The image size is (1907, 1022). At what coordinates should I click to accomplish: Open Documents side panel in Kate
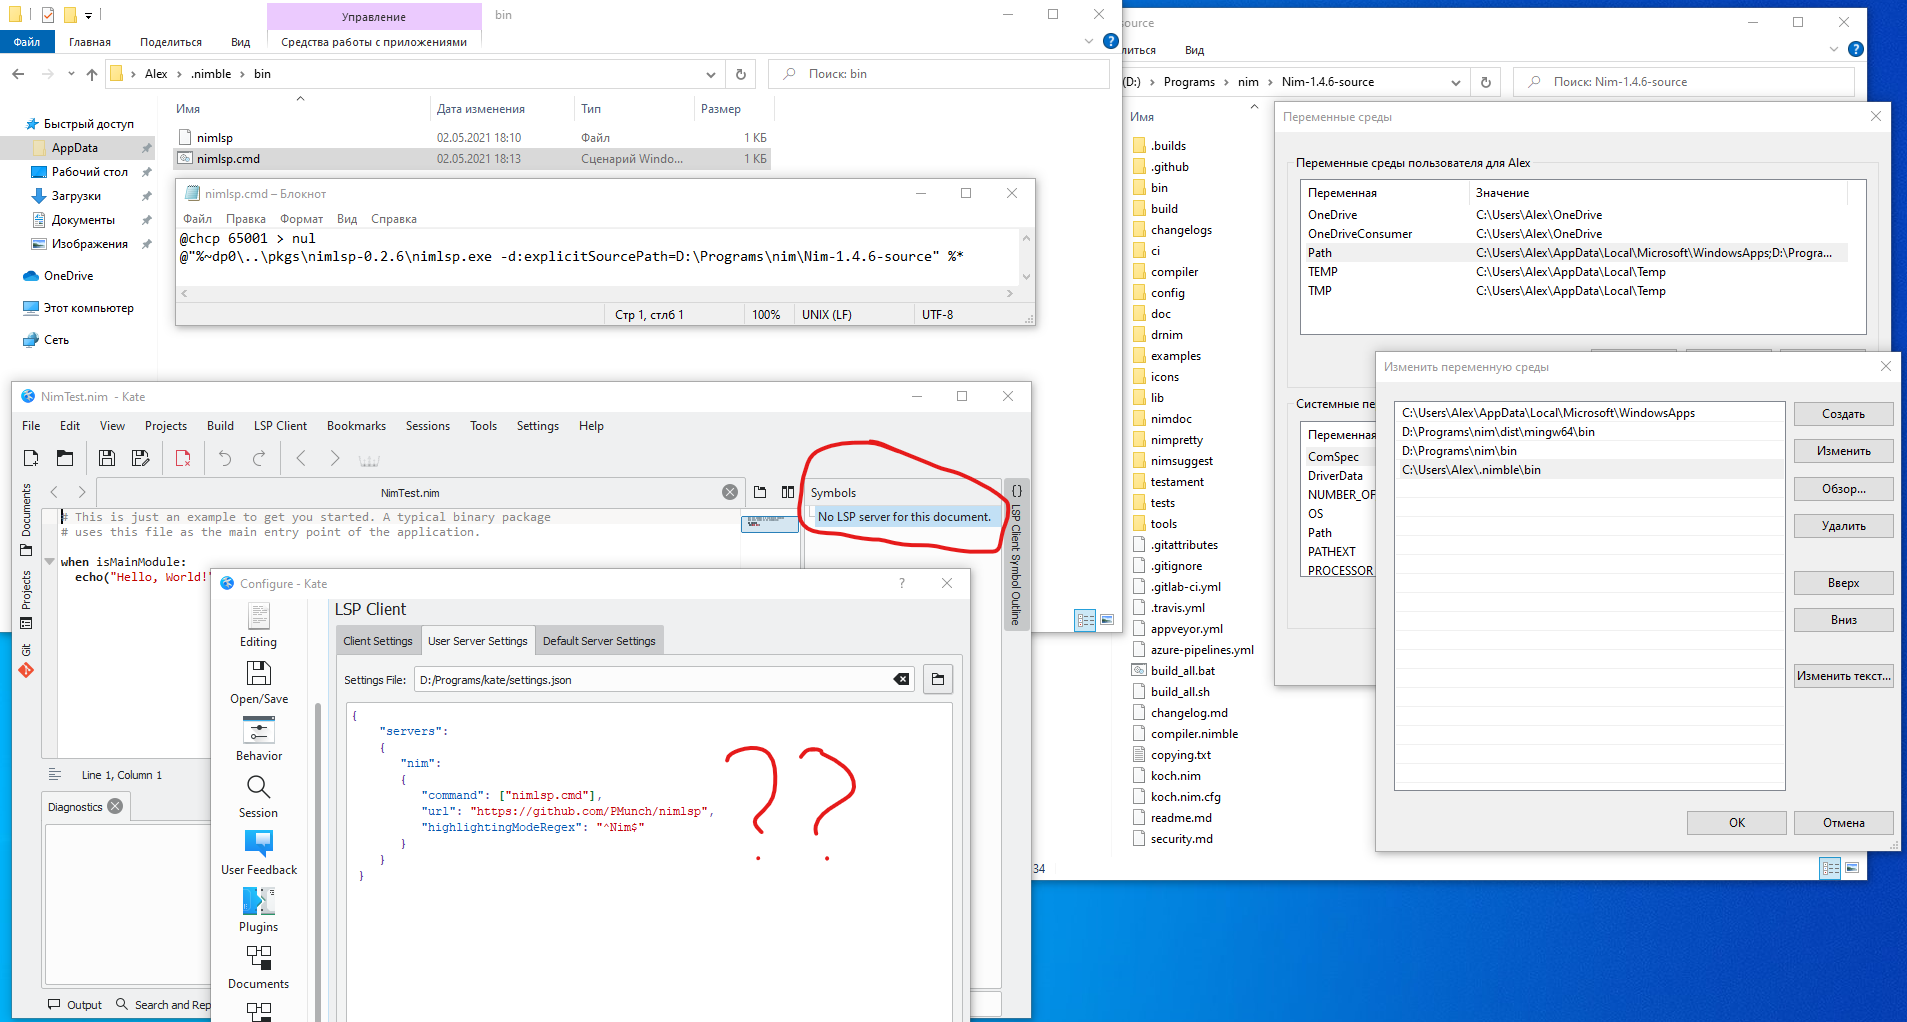pyautogui.click(x=26, y=520)
